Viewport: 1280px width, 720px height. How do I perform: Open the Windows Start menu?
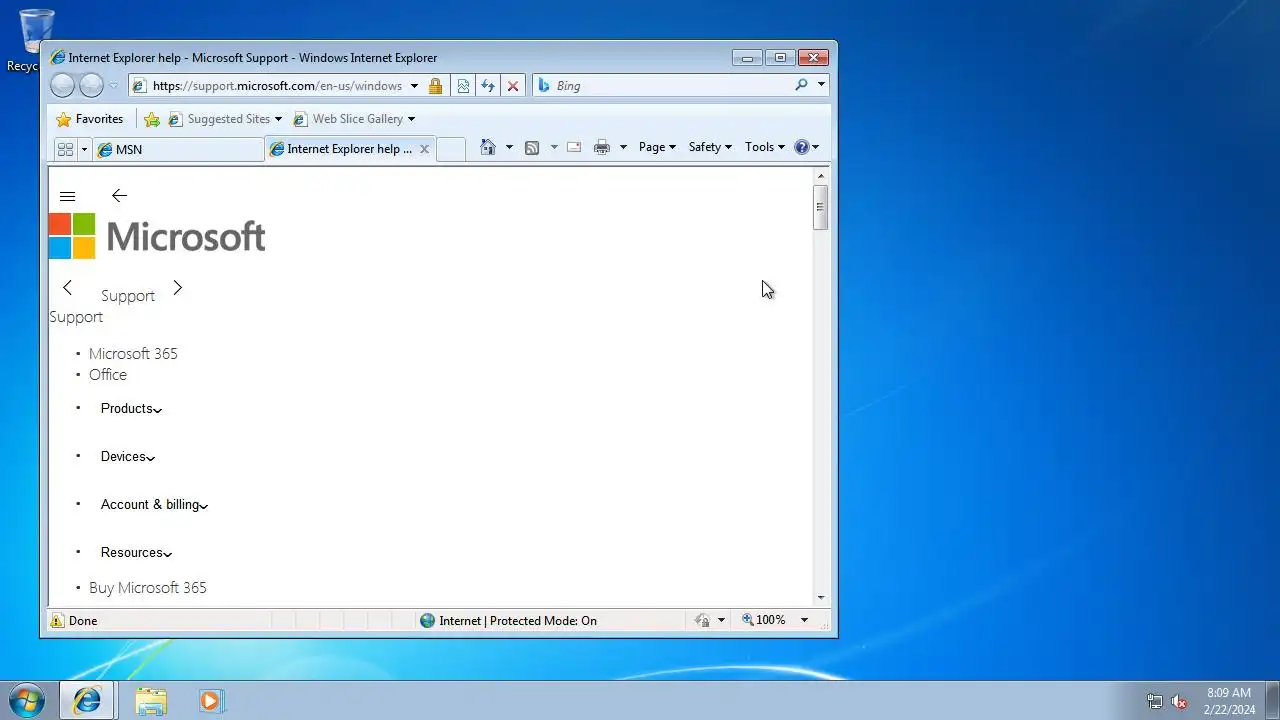tap(27, 700)
